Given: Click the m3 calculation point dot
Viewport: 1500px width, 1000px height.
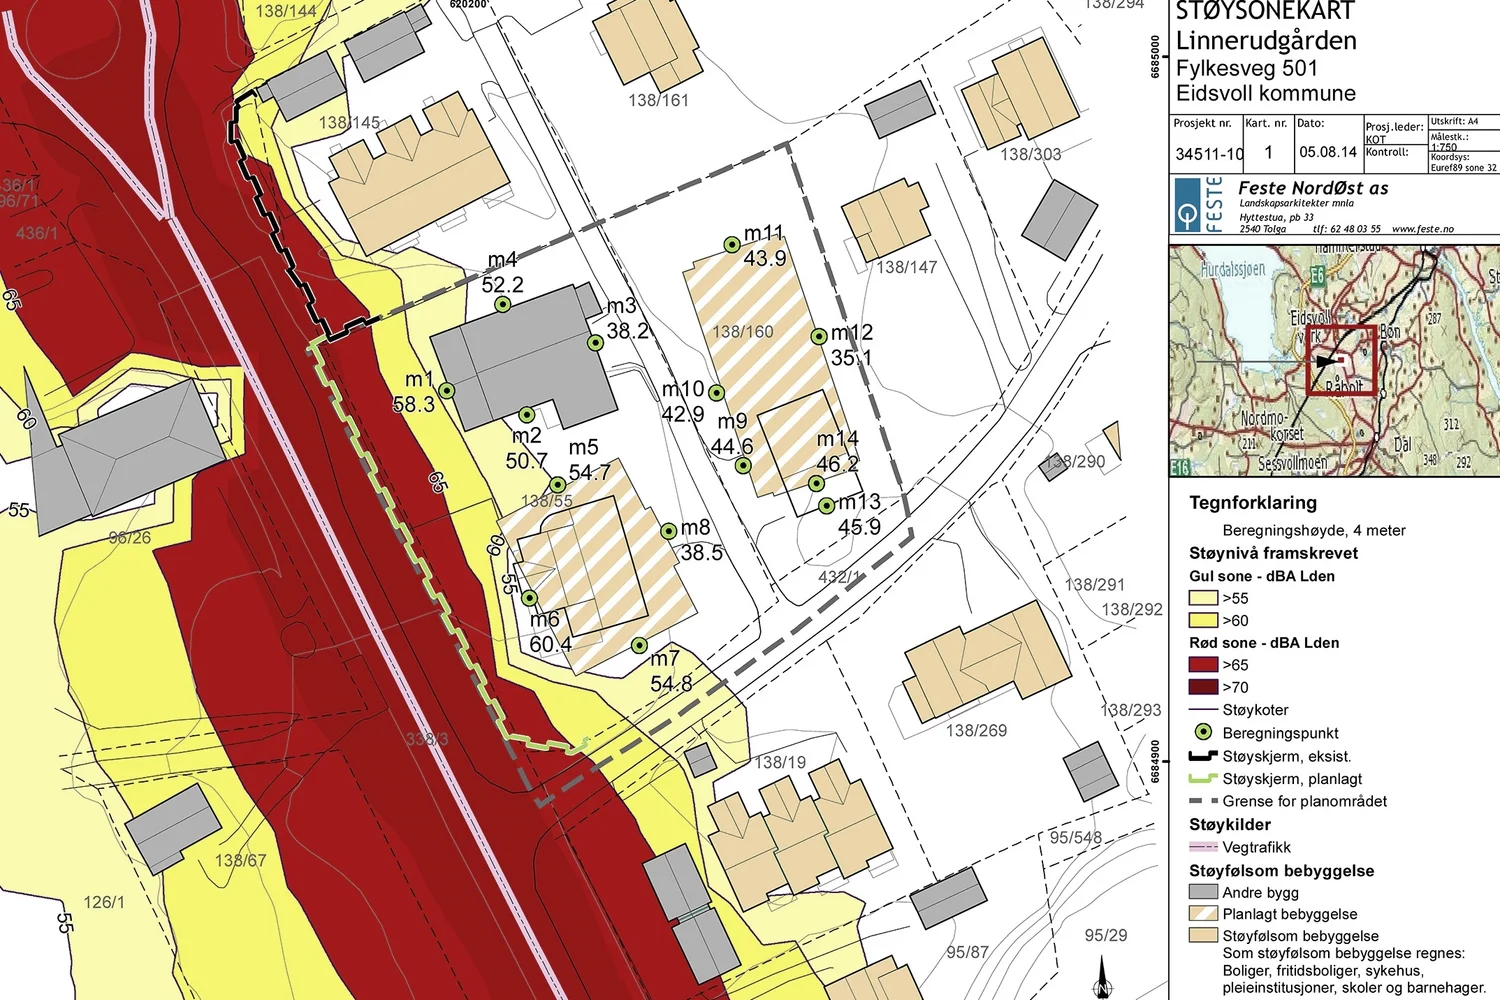Looking at the screenshot, I should click(595, 343).
